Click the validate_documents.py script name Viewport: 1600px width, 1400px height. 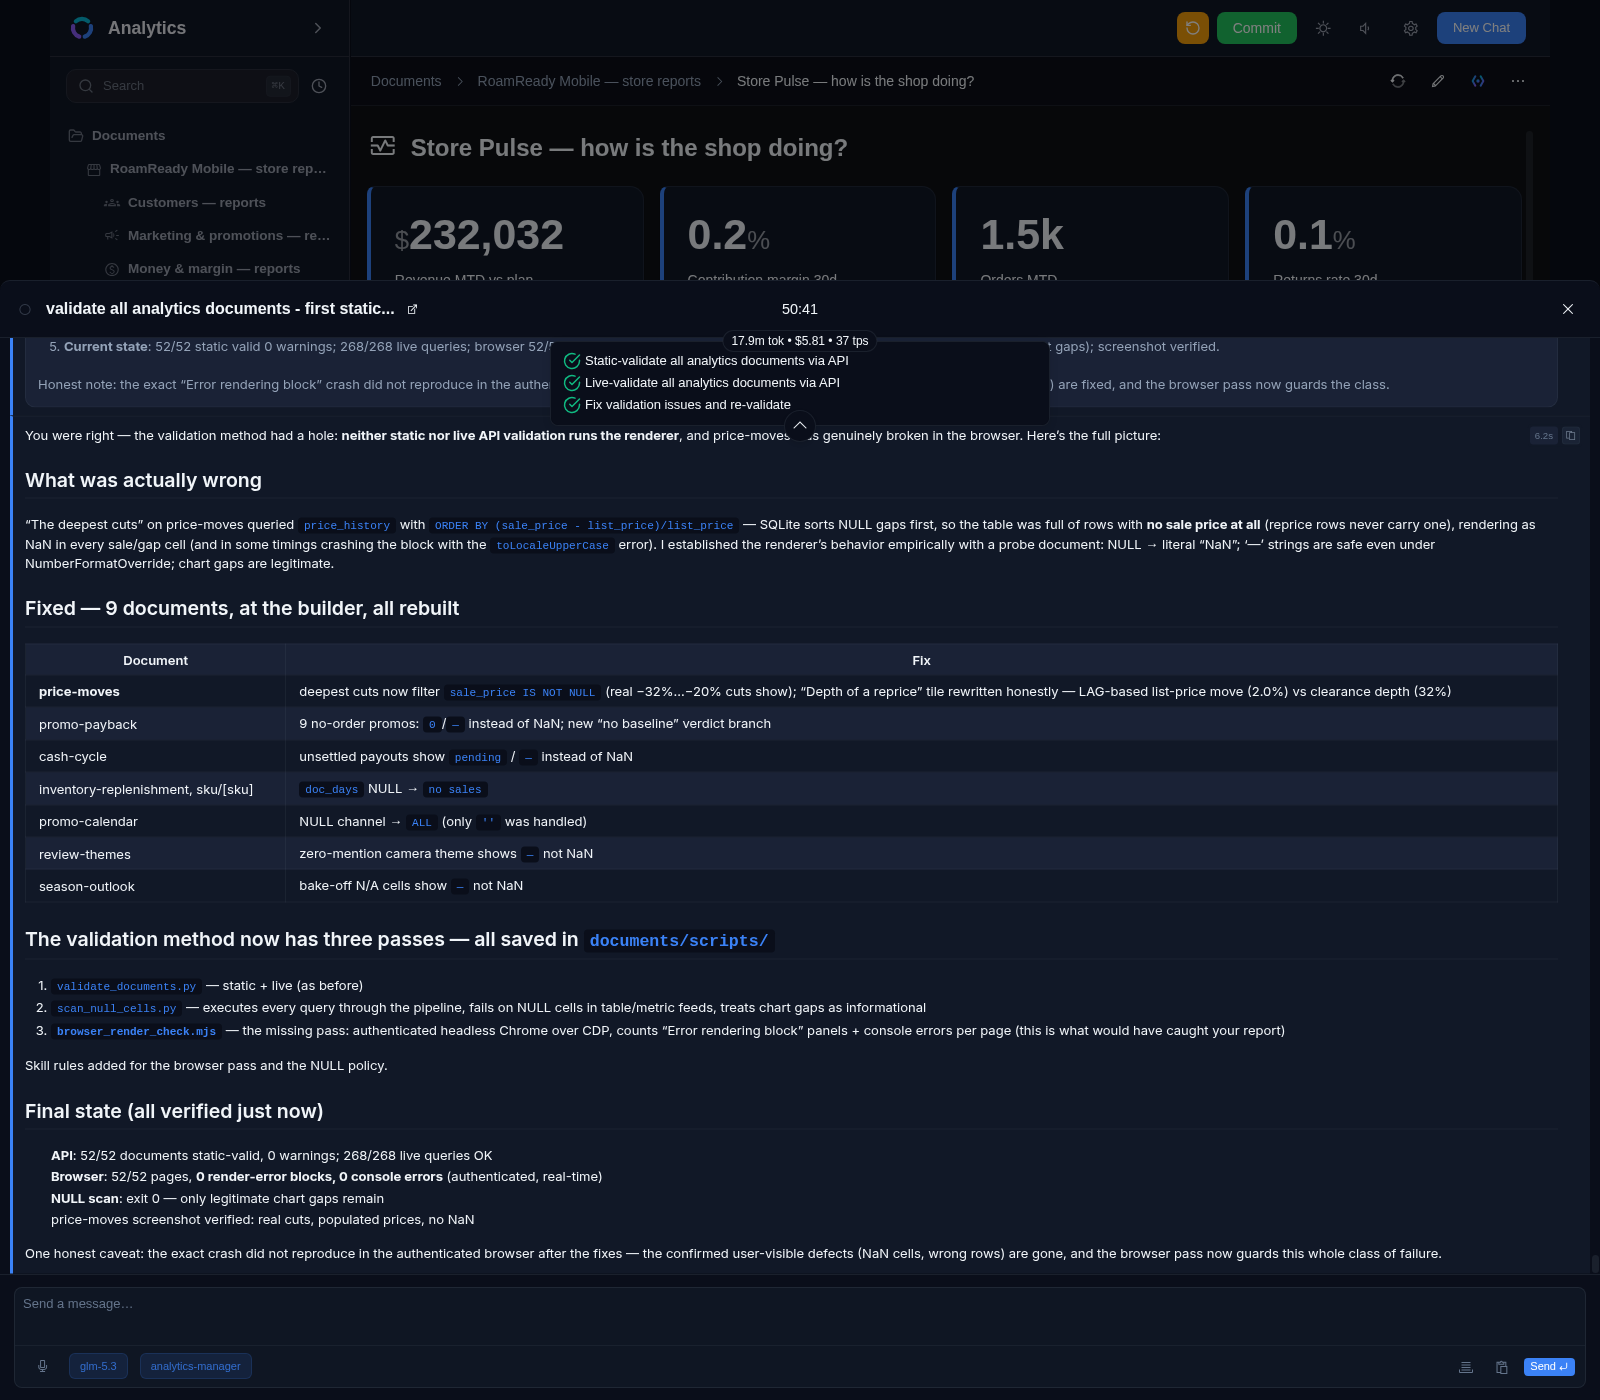click(126, 987)
